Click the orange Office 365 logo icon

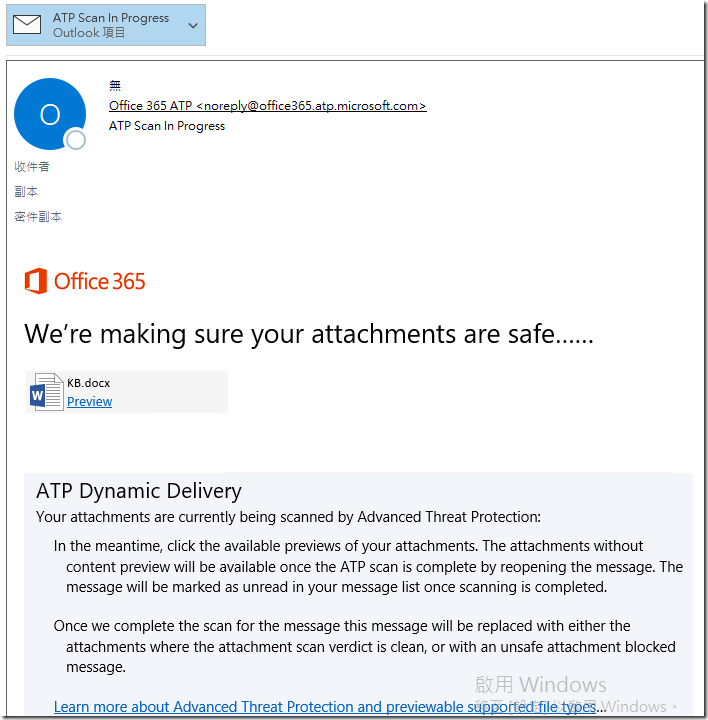coord(36,281)
